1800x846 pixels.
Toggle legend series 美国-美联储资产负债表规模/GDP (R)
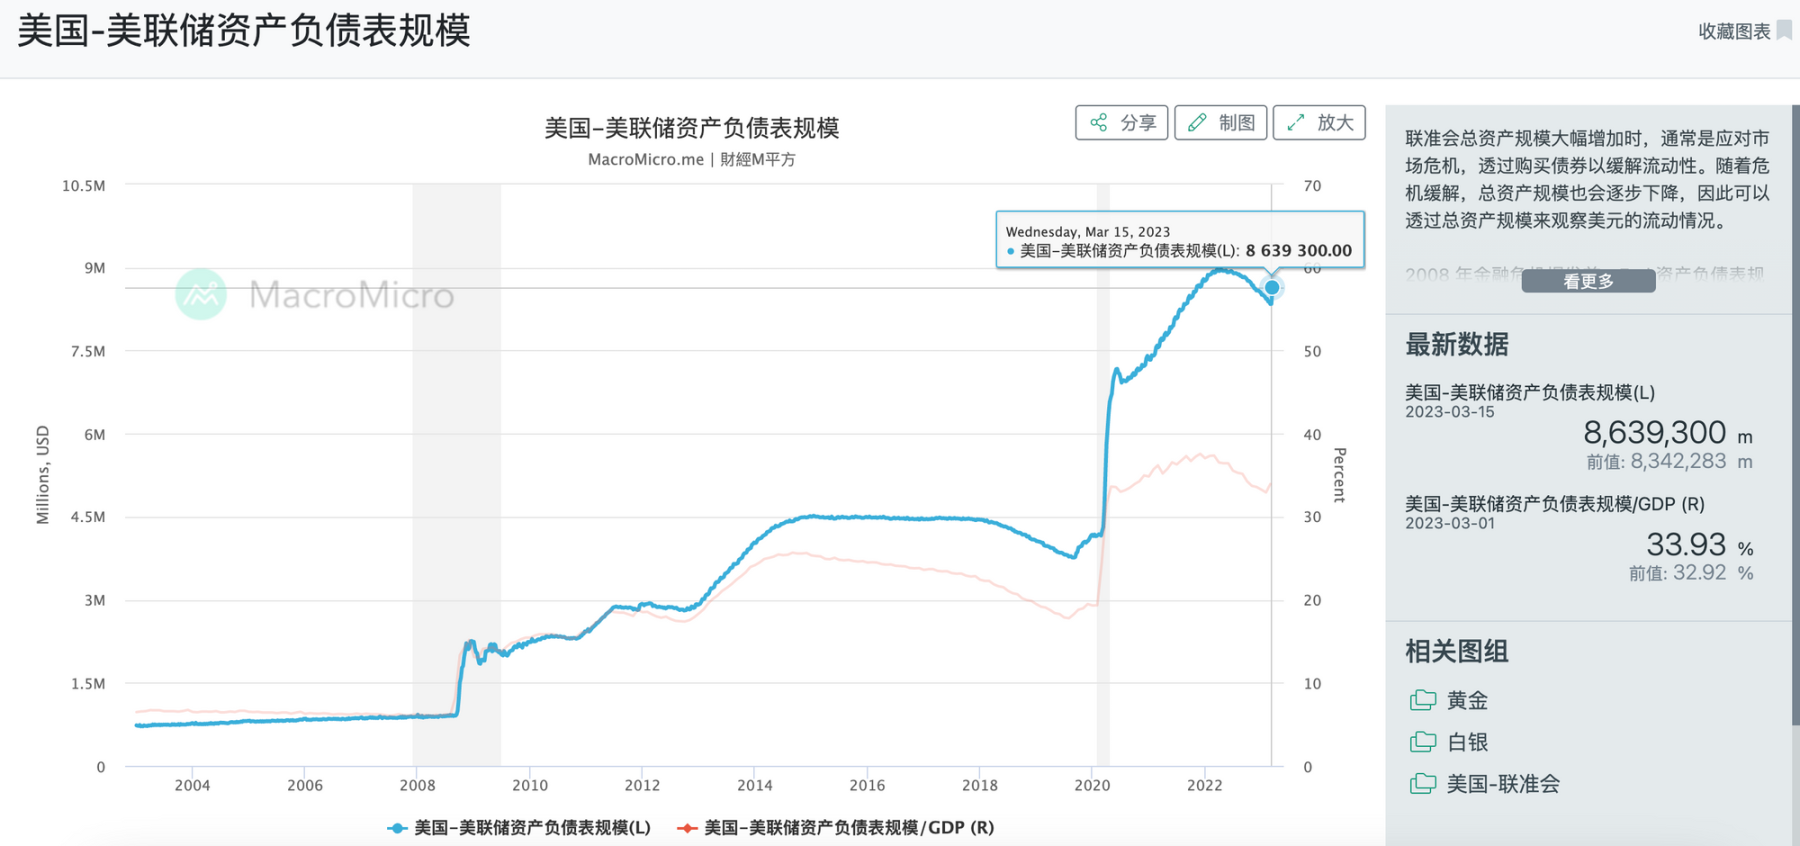tap(836, 828)
